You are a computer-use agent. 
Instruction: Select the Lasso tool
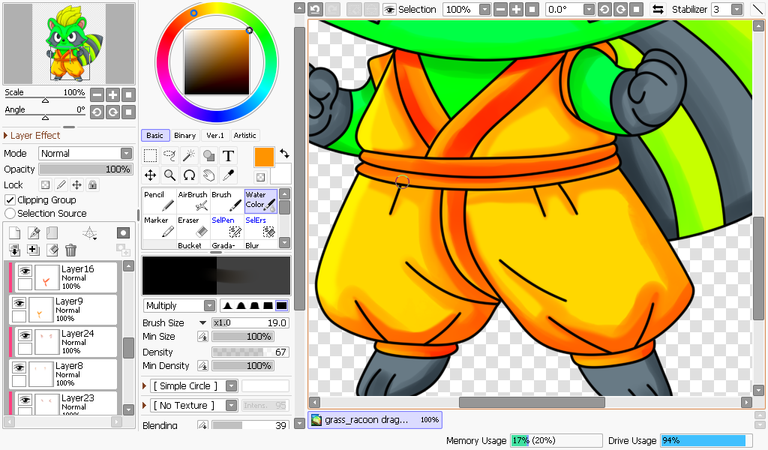[169, 156]
